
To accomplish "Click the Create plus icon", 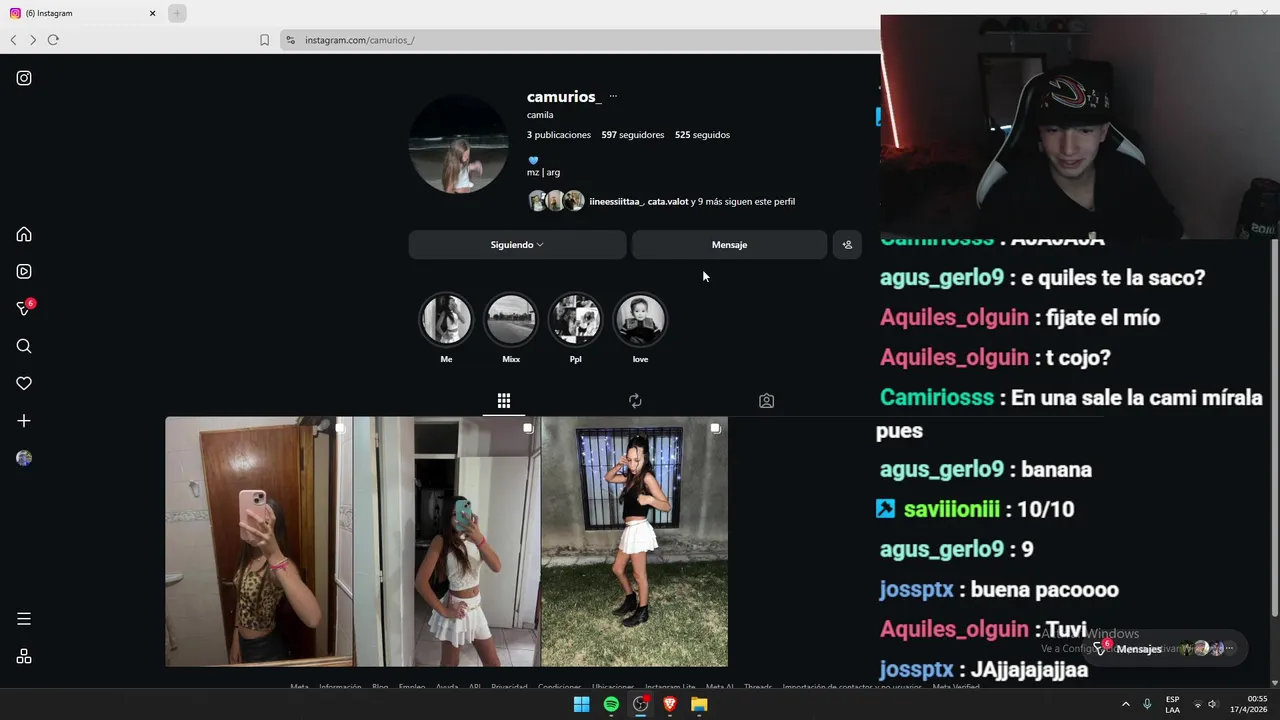I will [24, 421].
